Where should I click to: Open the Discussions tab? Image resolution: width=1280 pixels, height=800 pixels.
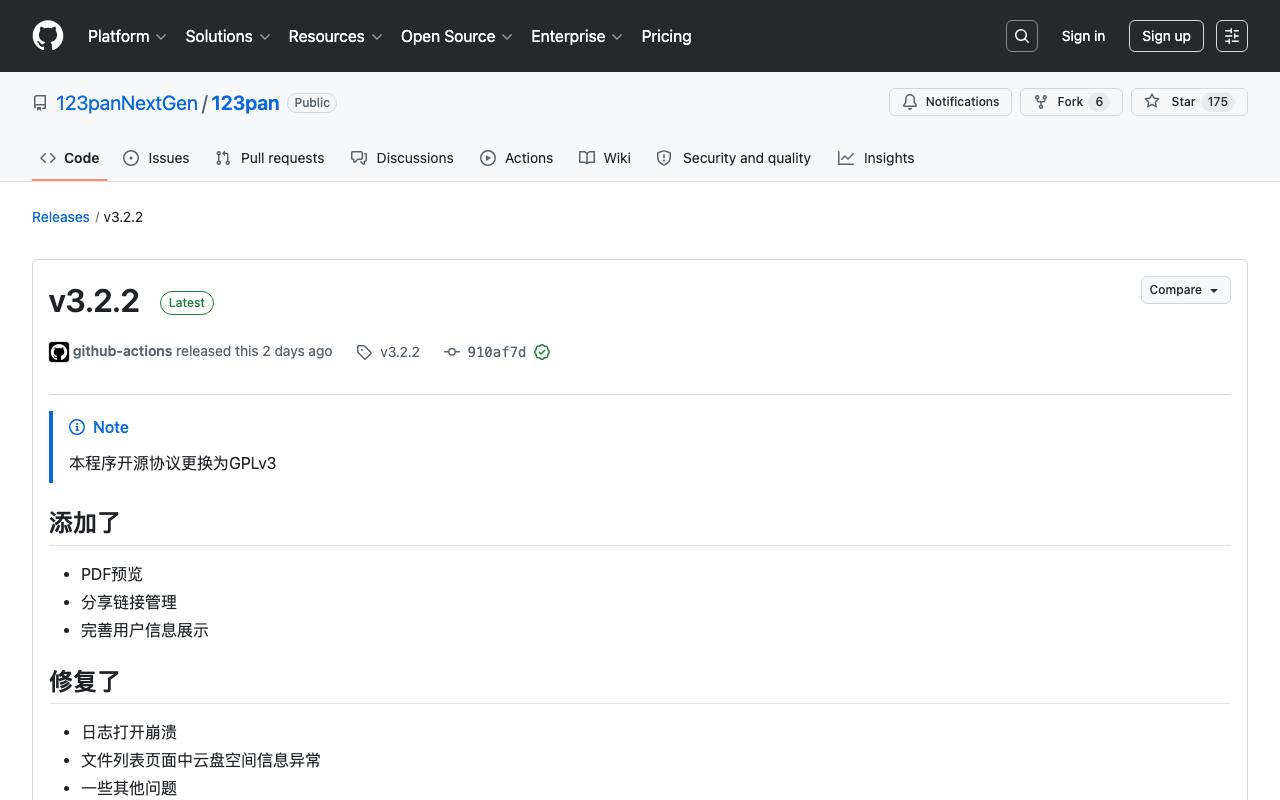tap(402, 158)
